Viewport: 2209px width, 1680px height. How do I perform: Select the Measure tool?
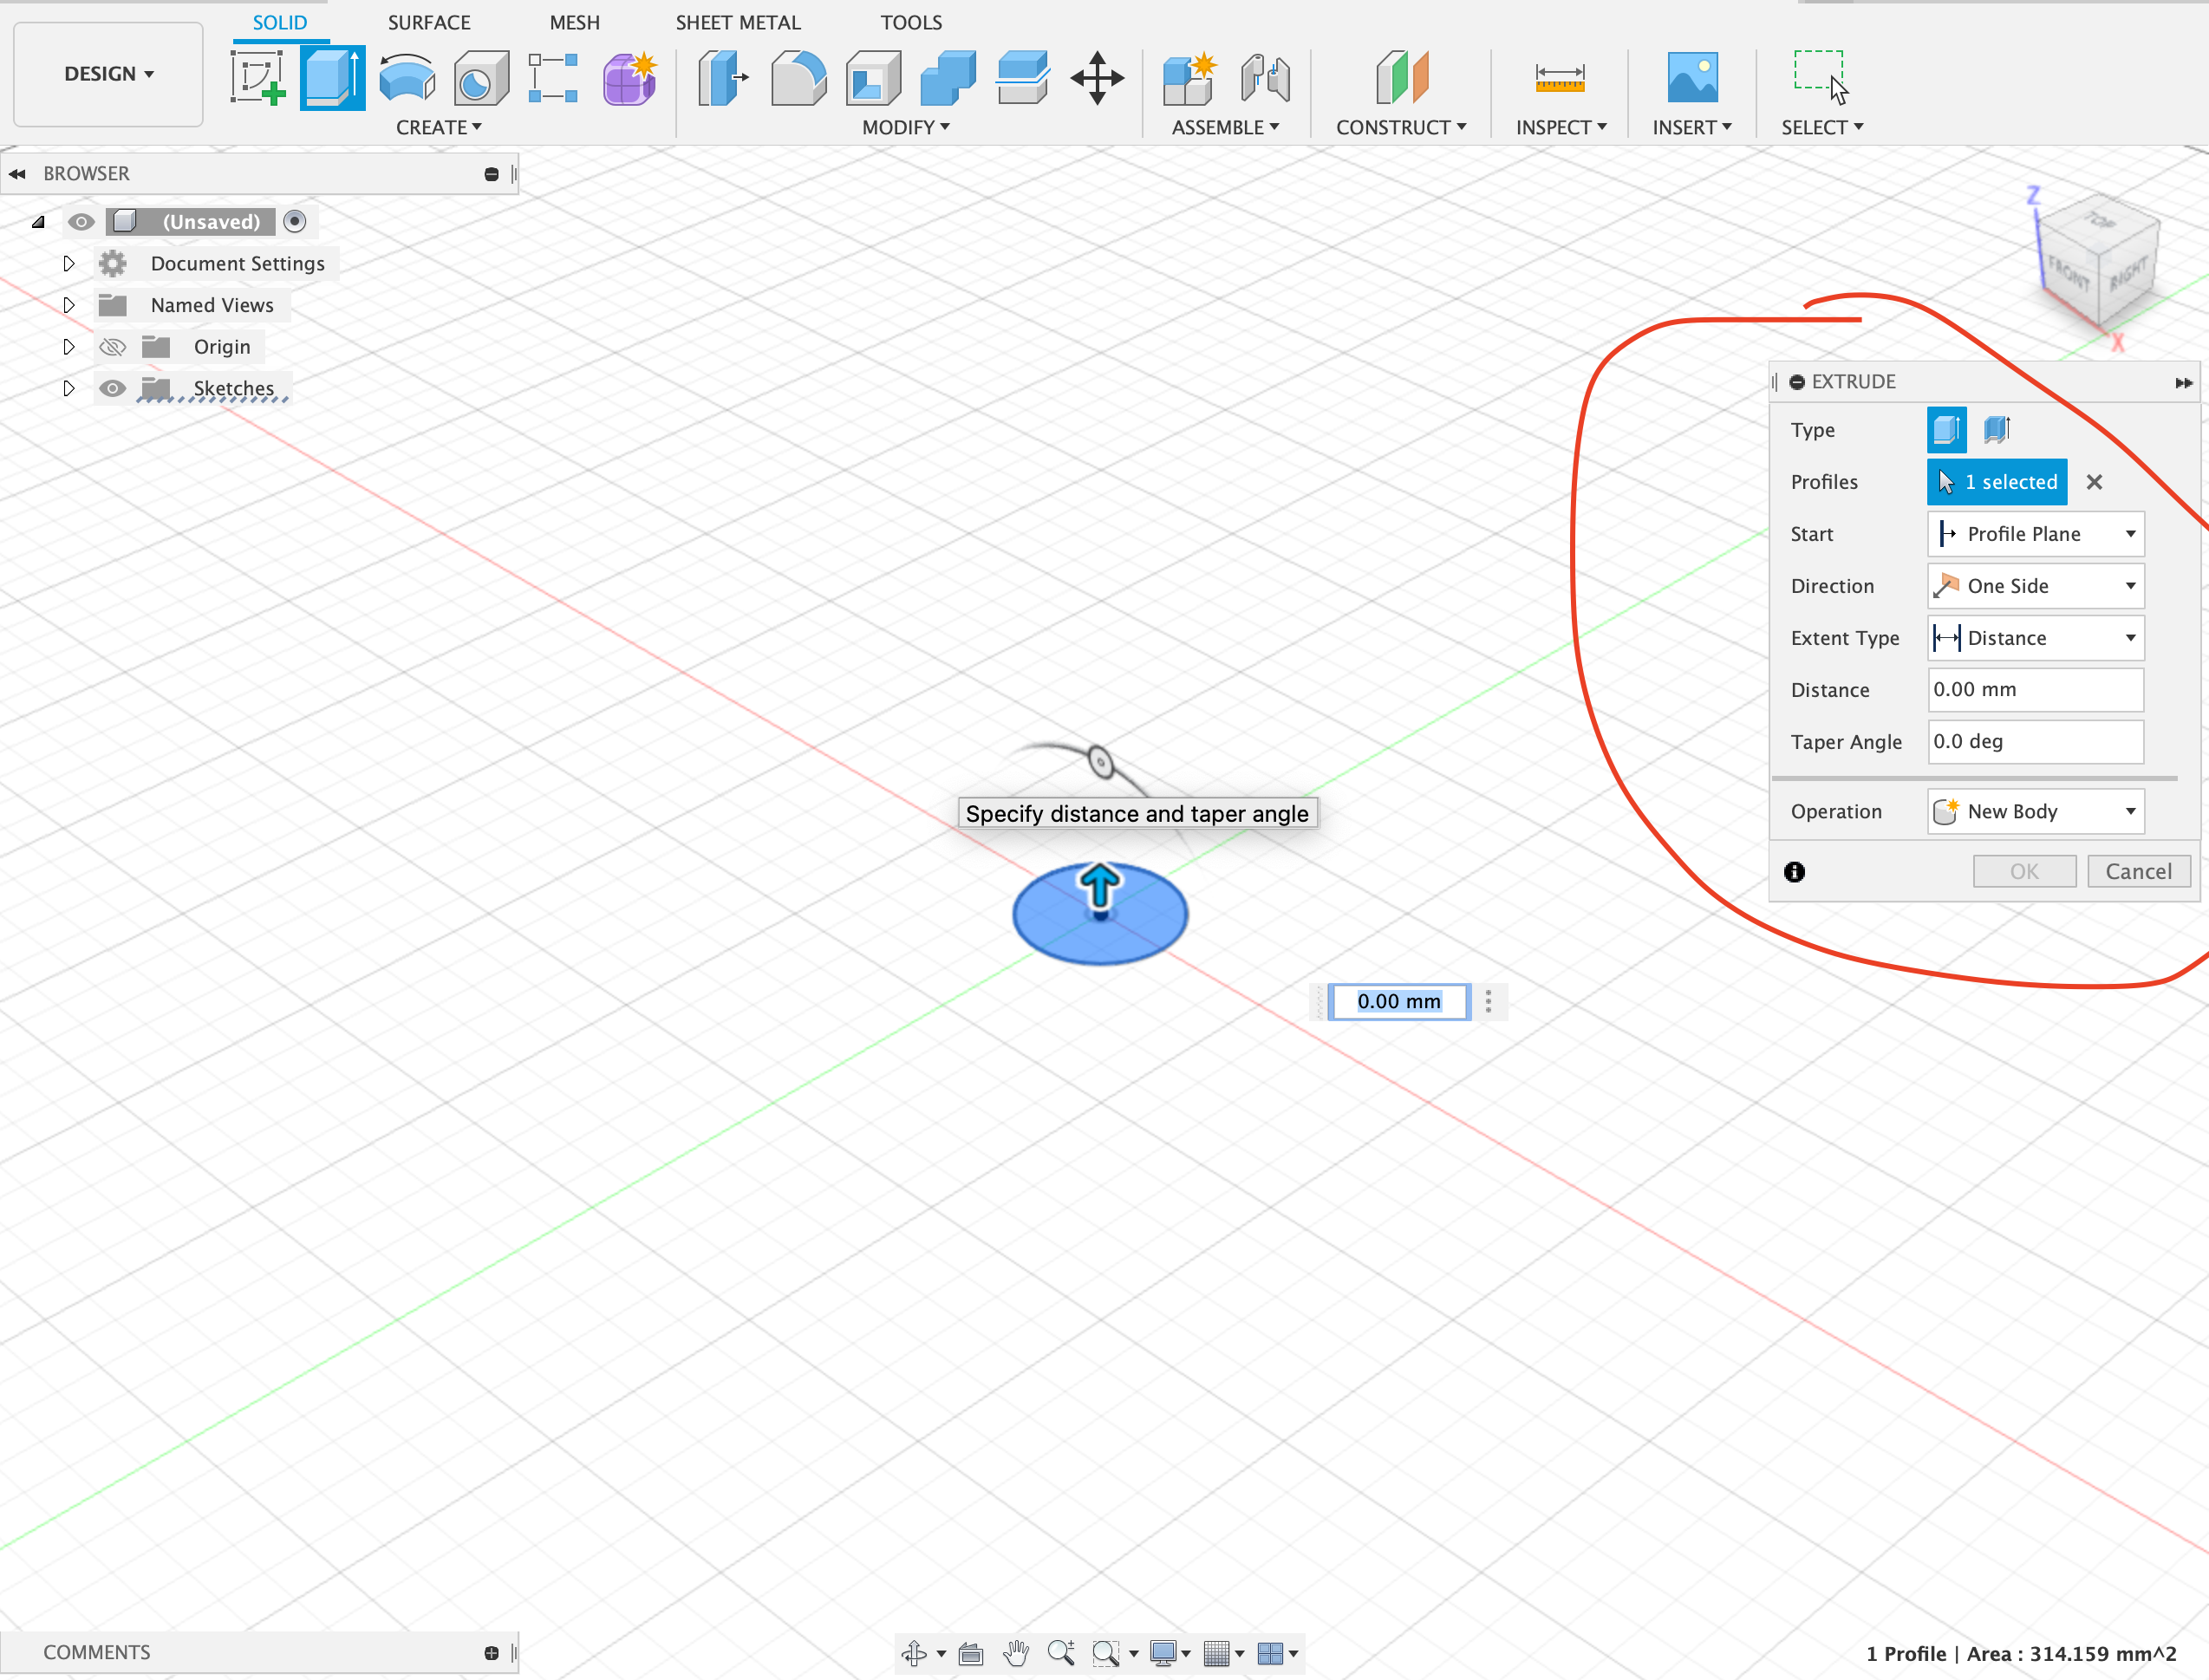[1560, 77]
